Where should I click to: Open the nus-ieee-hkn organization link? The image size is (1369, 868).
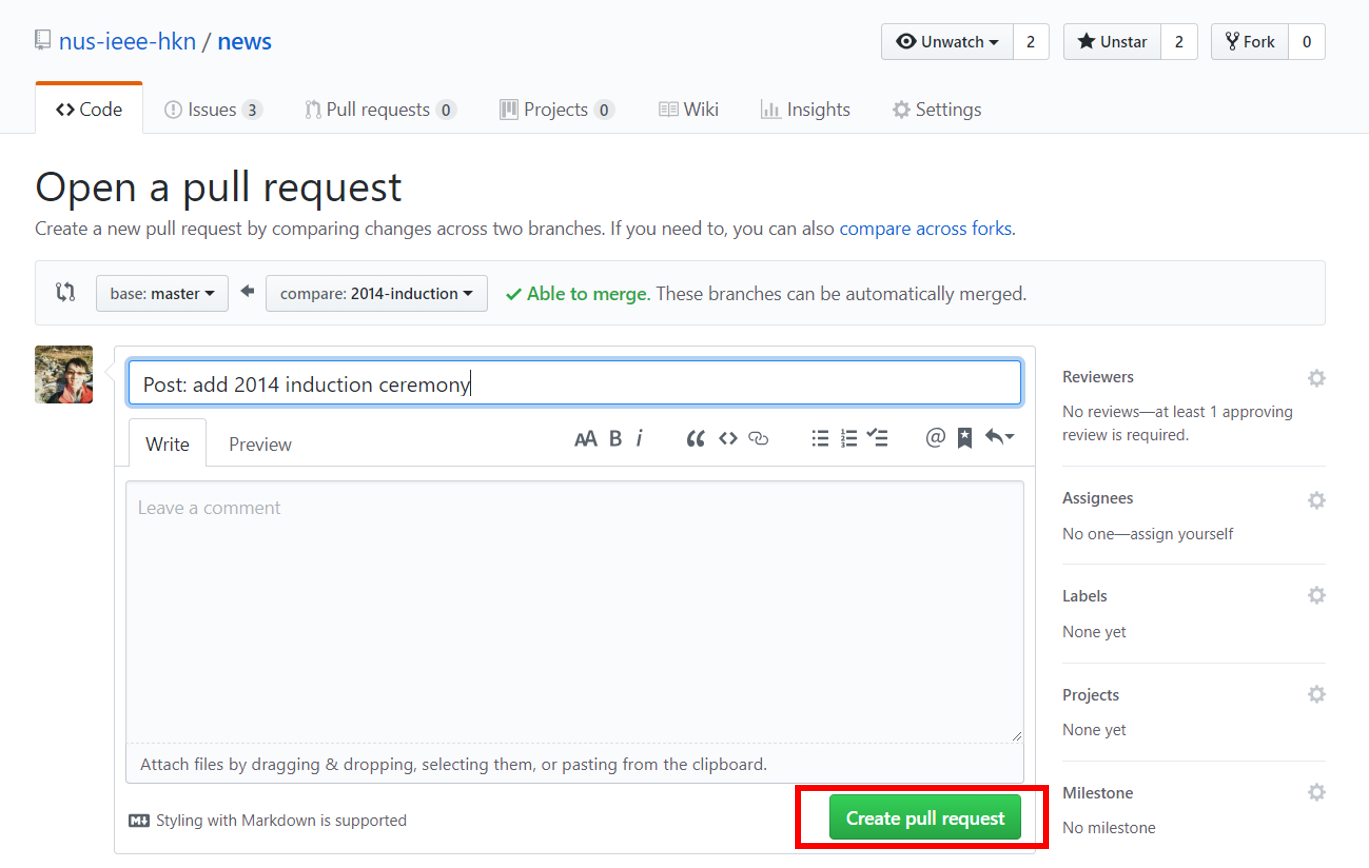(127, 42)
